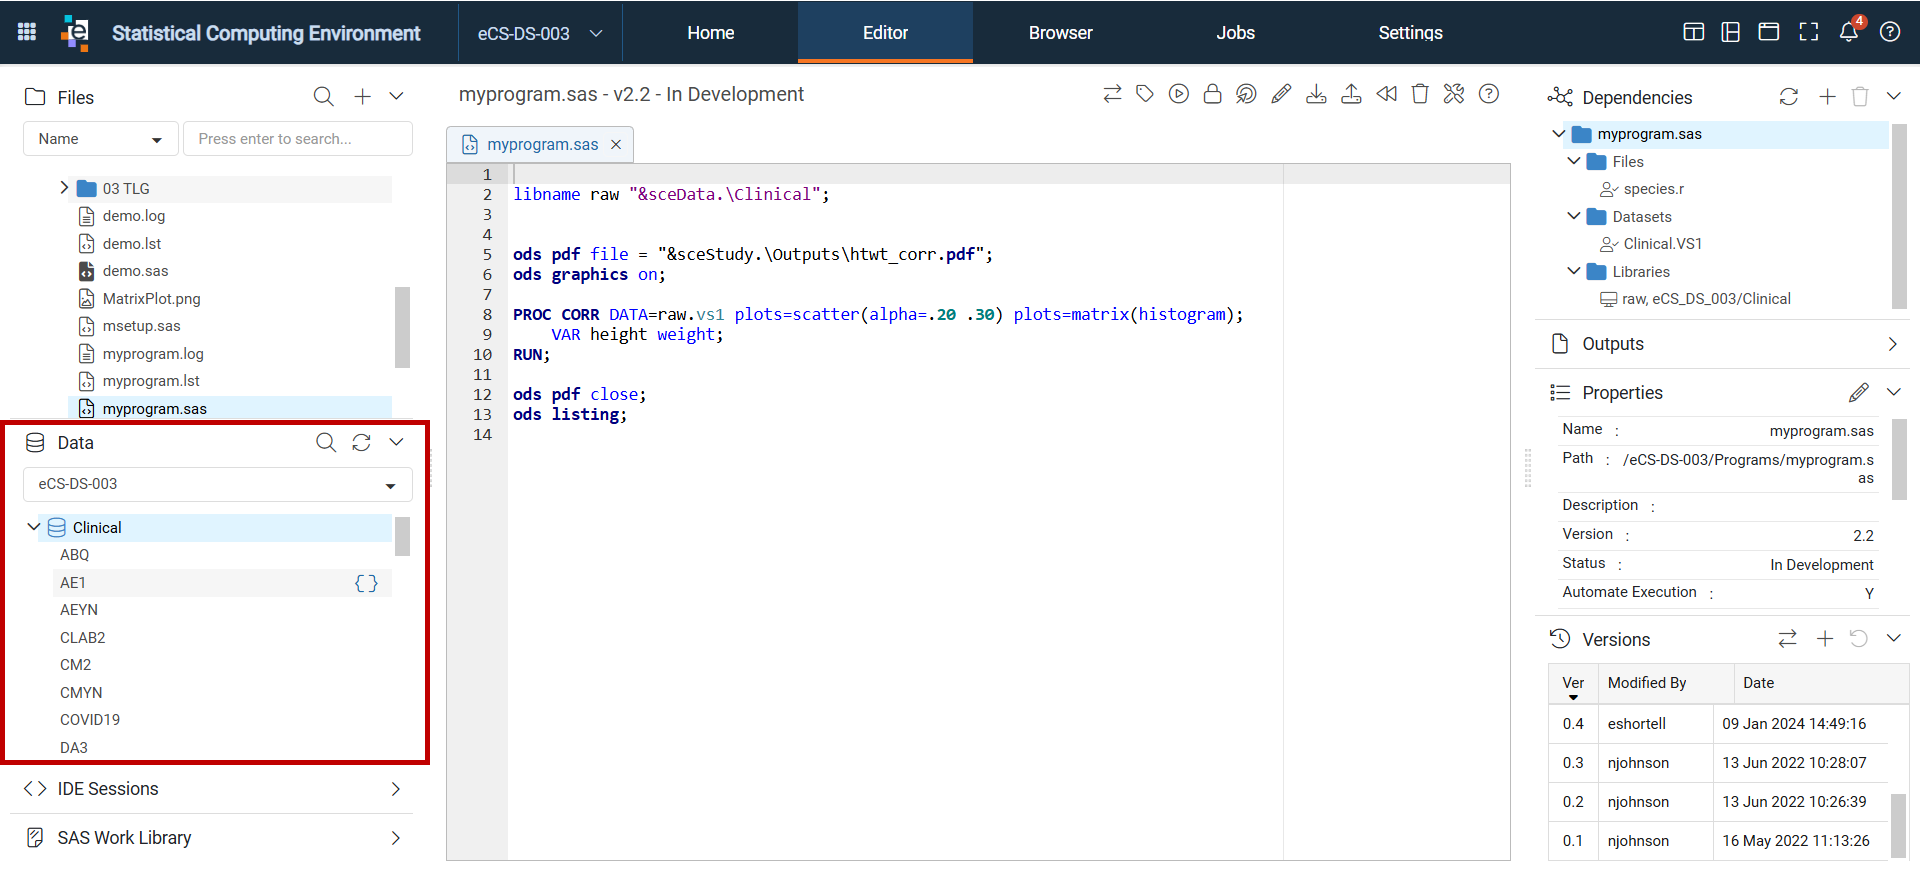Select the Editor tab
This screenshot has width=1920, height=870.
885,33
